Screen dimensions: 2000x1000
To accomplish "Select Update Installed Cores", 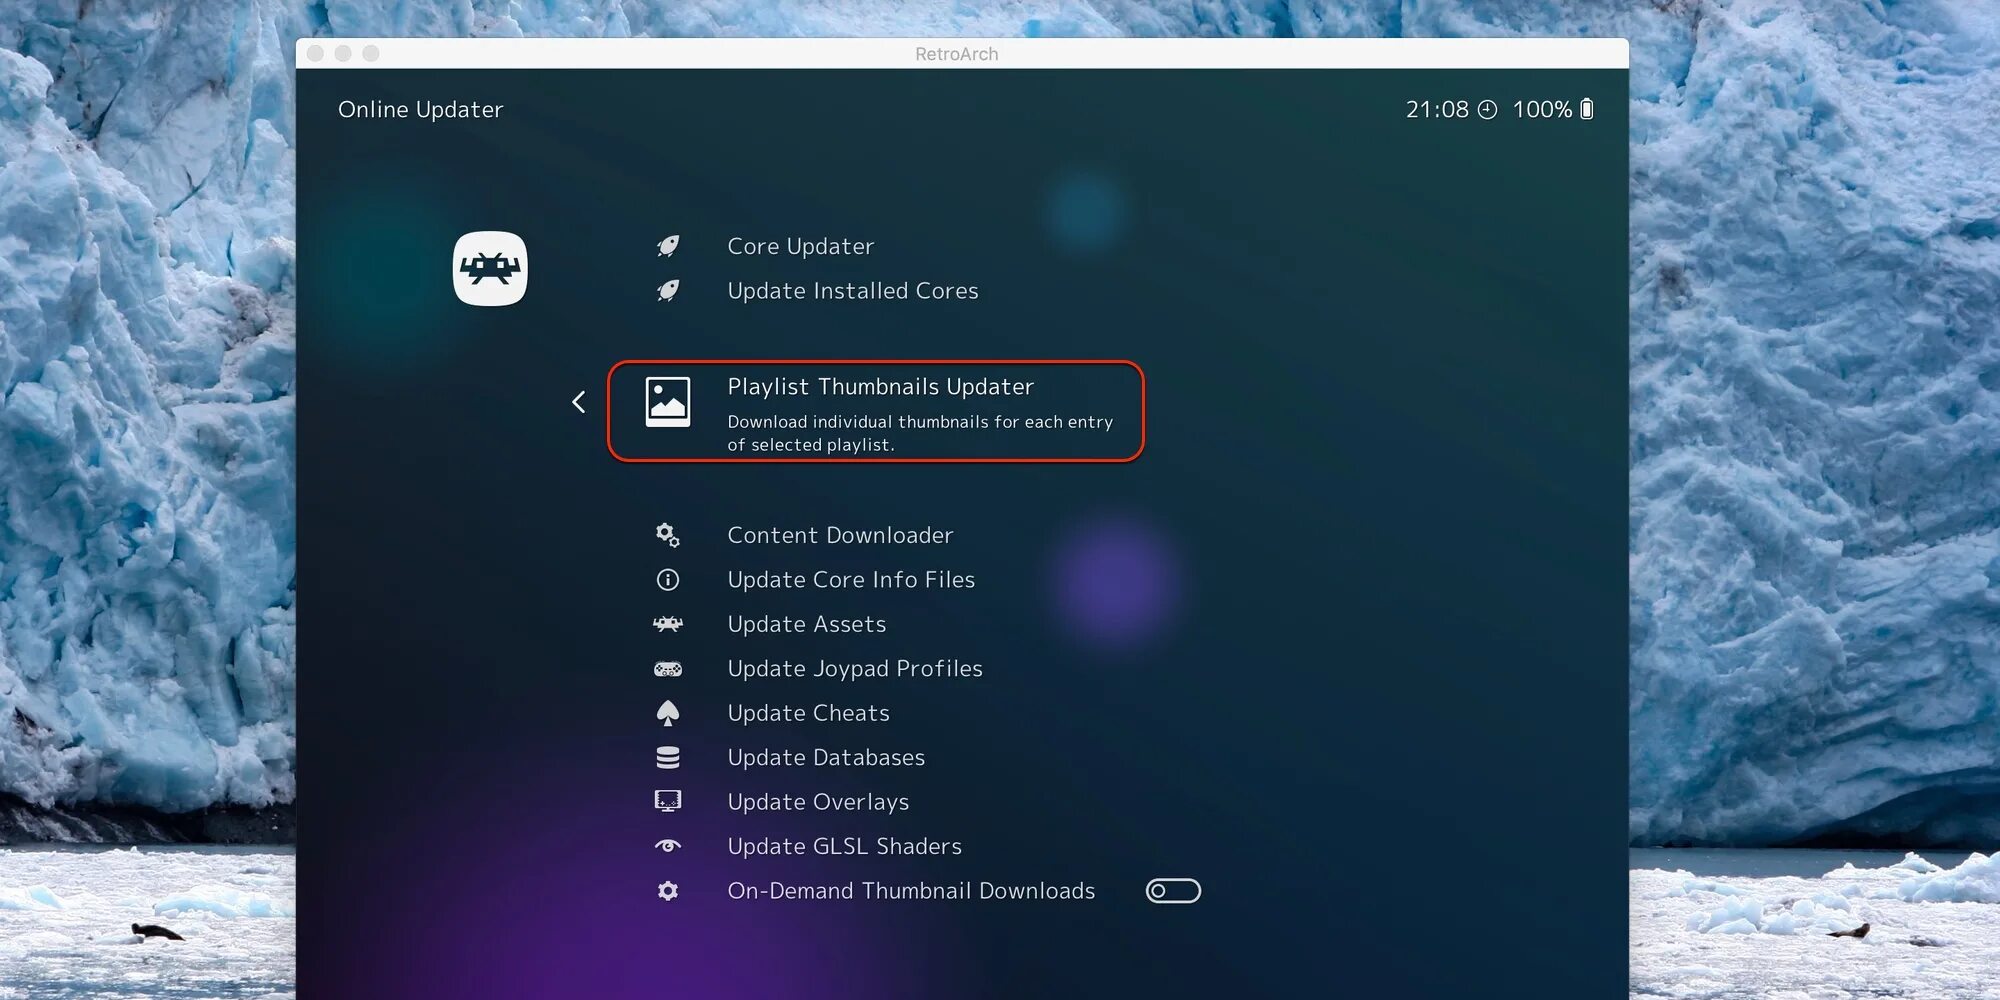I will coord(853,291).
